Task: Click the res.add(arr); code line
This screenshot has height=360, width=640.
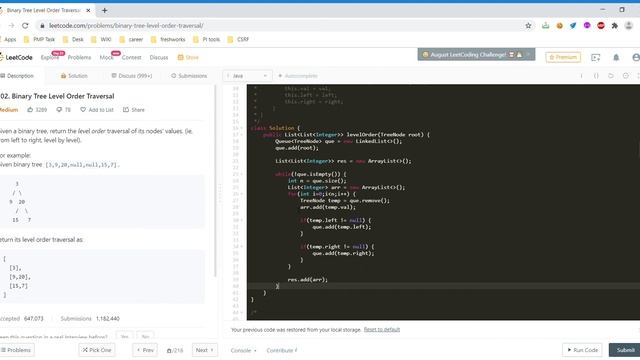Action: click(x=308, y=280)
